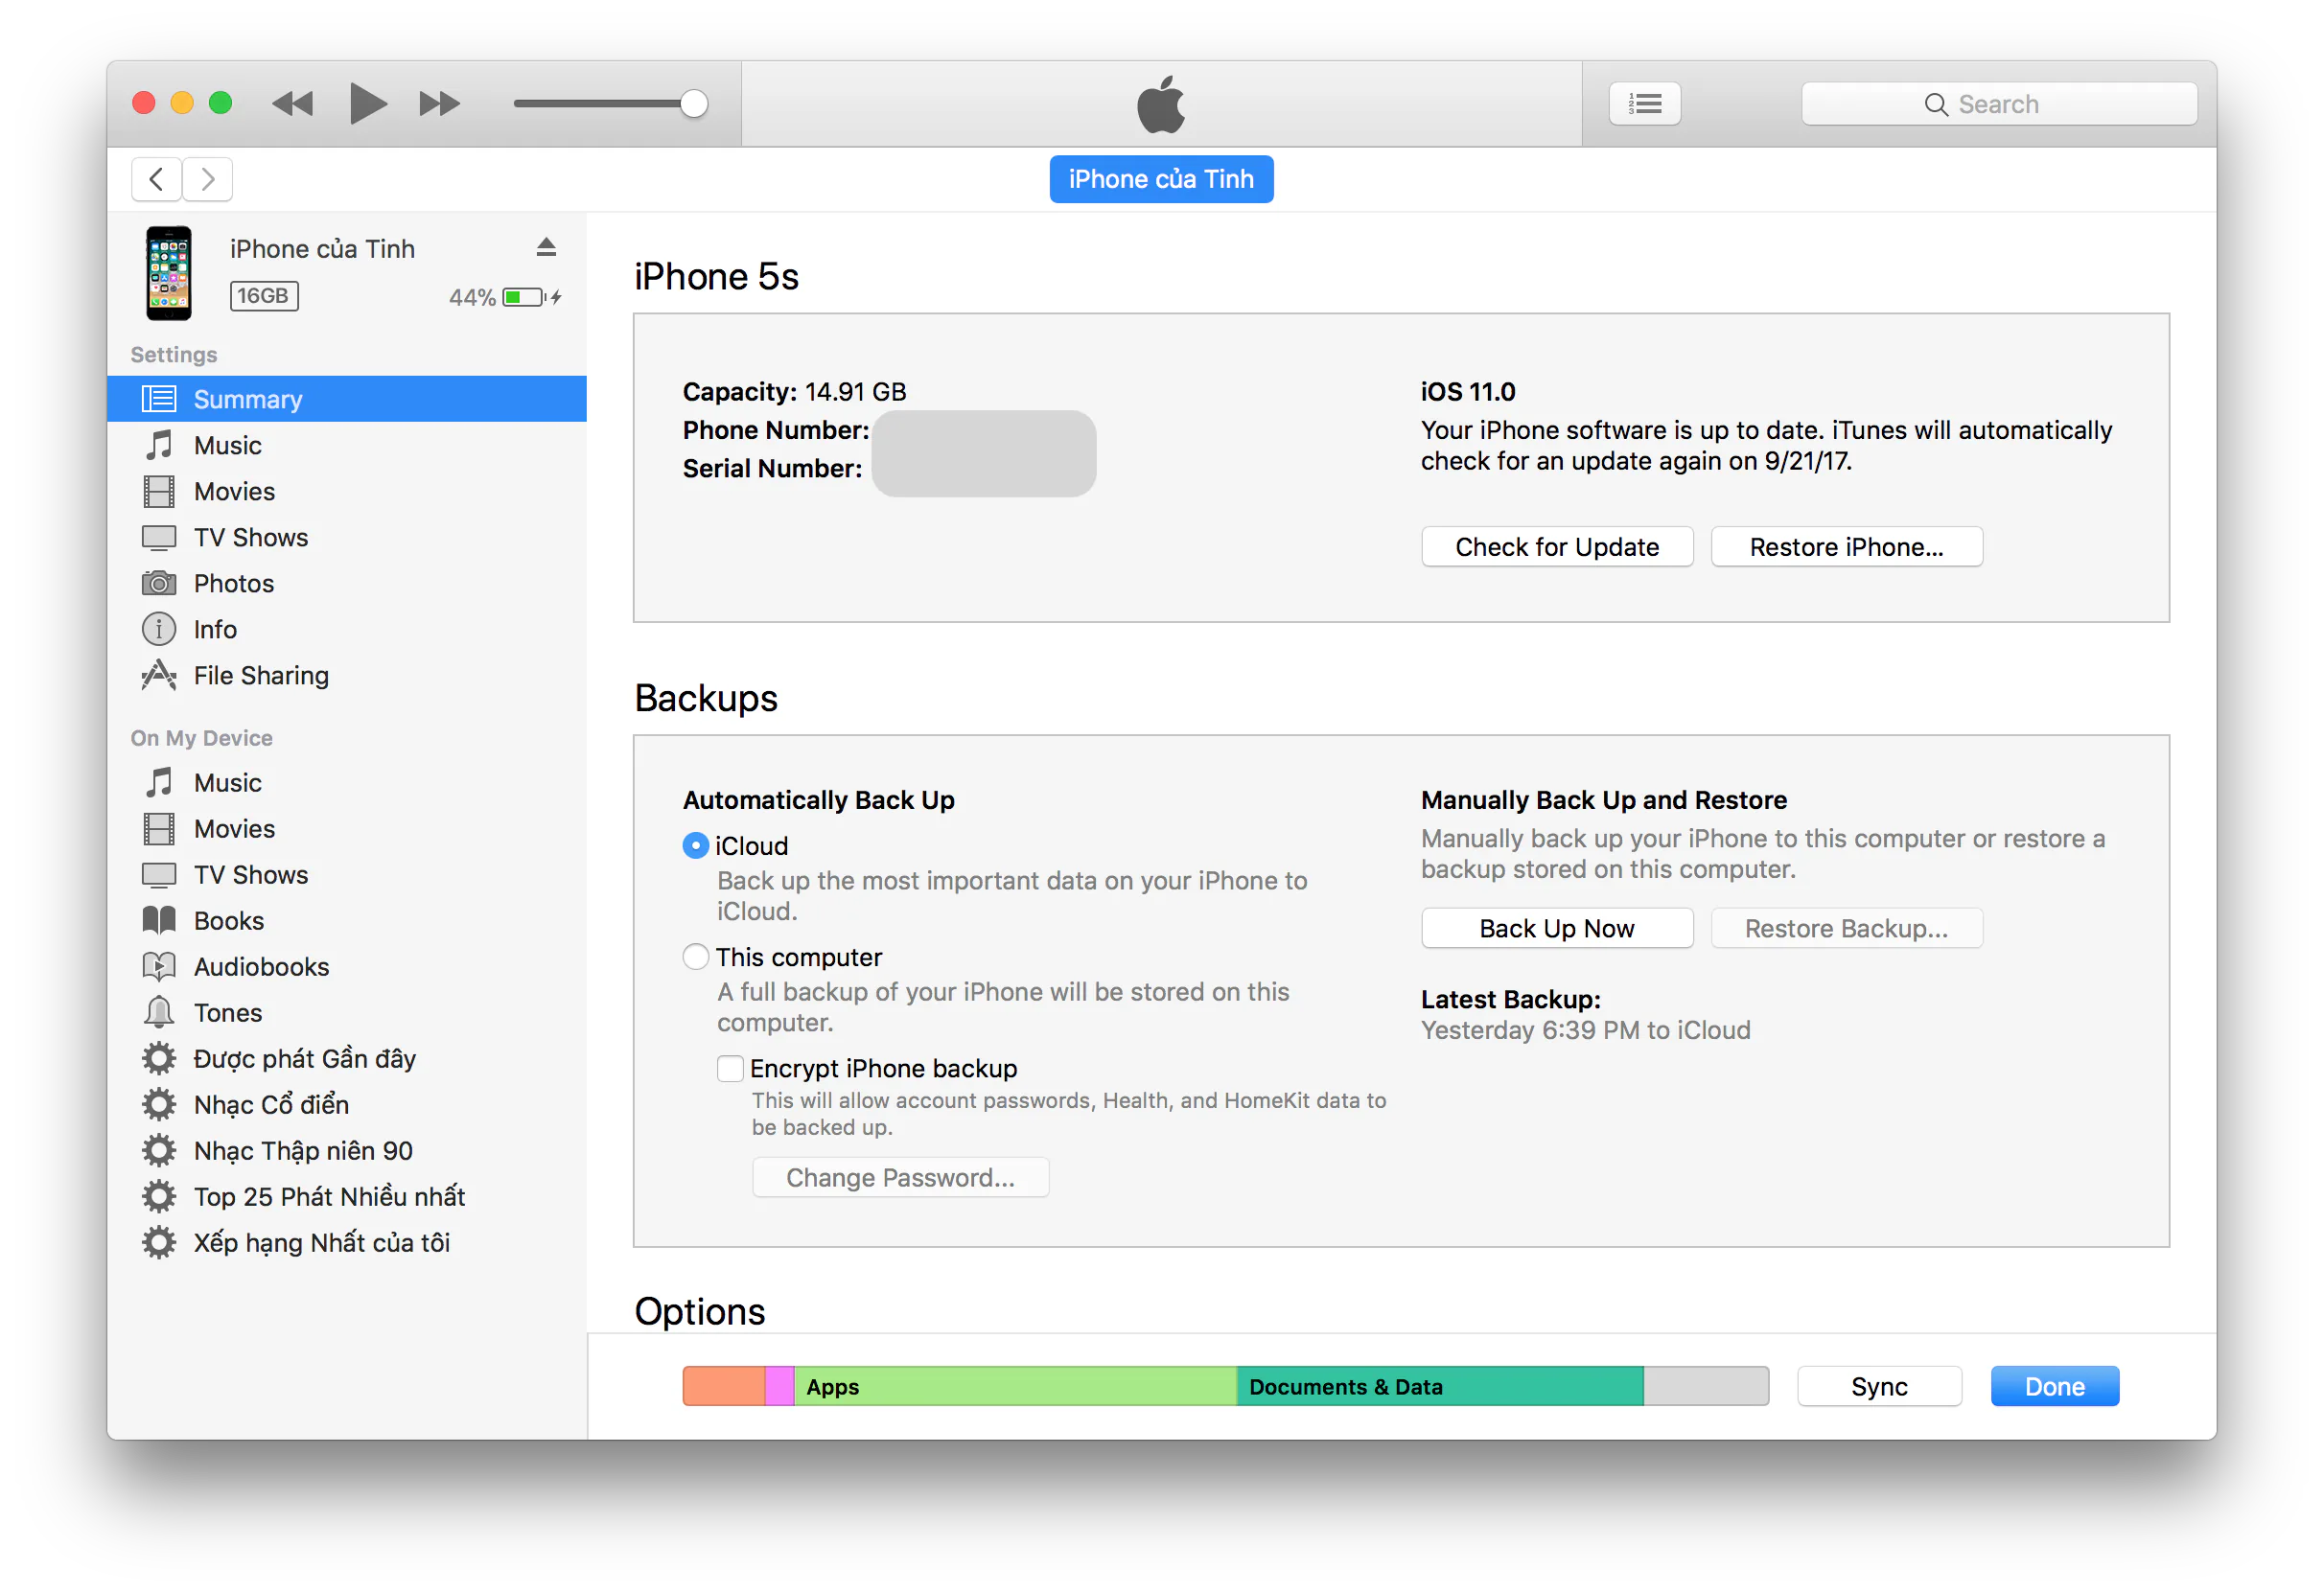Select This computer backup option

pyautogui.click(x=695, y=958)
